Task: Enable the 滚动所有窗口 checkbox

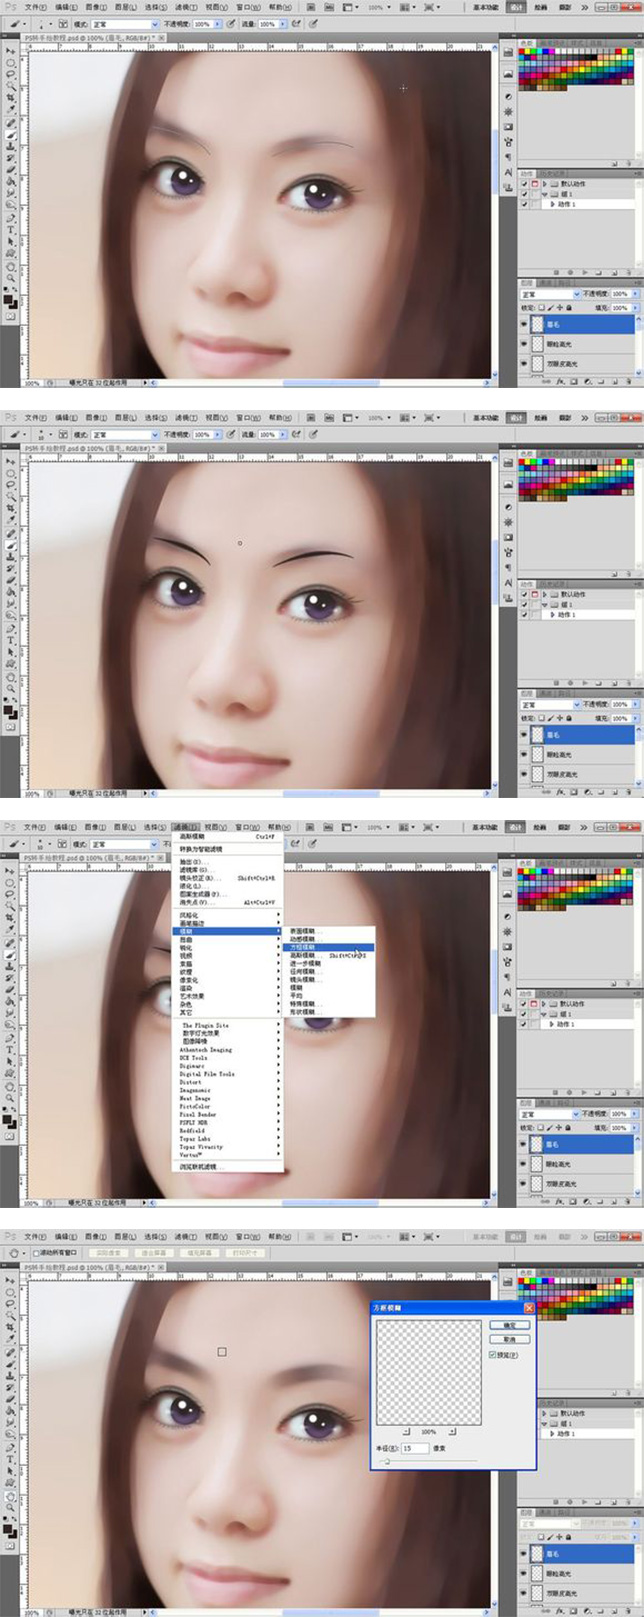Action: pyautogui.click(x=37, y=1252)
